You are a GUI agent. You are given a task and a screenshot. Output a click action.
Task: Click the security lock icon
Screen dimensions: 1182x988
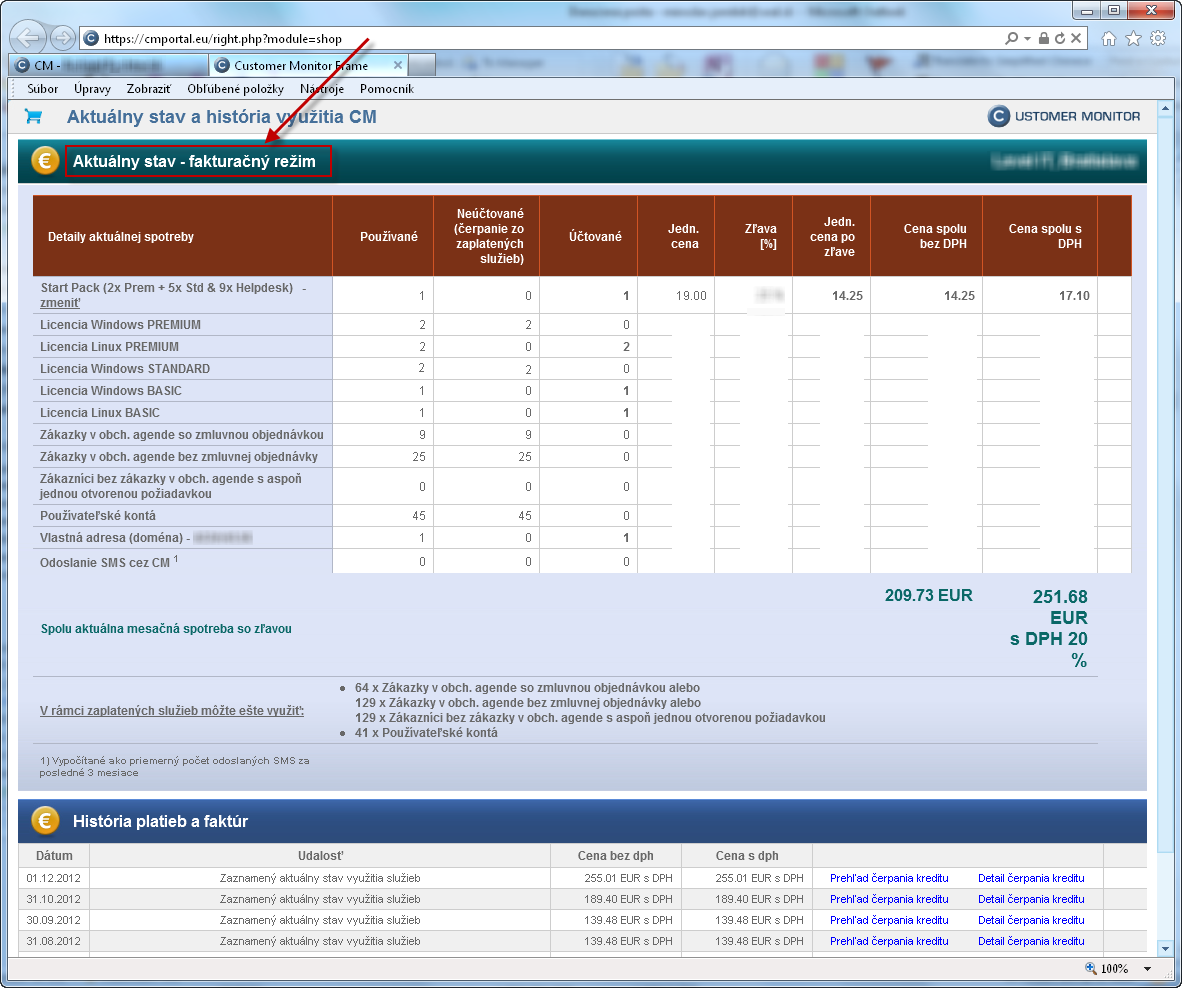pyautogui.click(x=1044, y=38)
